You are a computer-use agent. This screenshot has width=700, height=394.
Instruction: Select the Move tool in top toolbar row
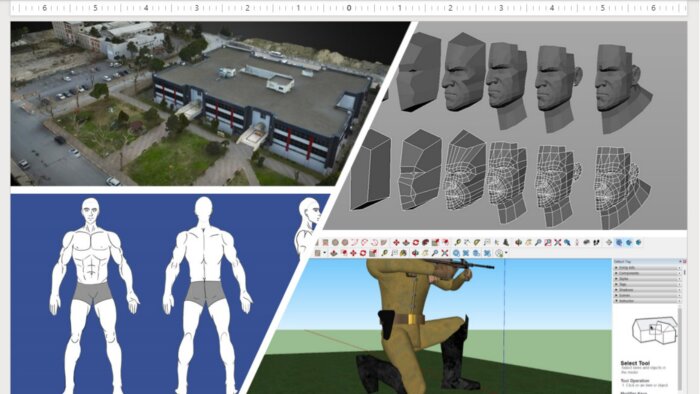point(396,242)
